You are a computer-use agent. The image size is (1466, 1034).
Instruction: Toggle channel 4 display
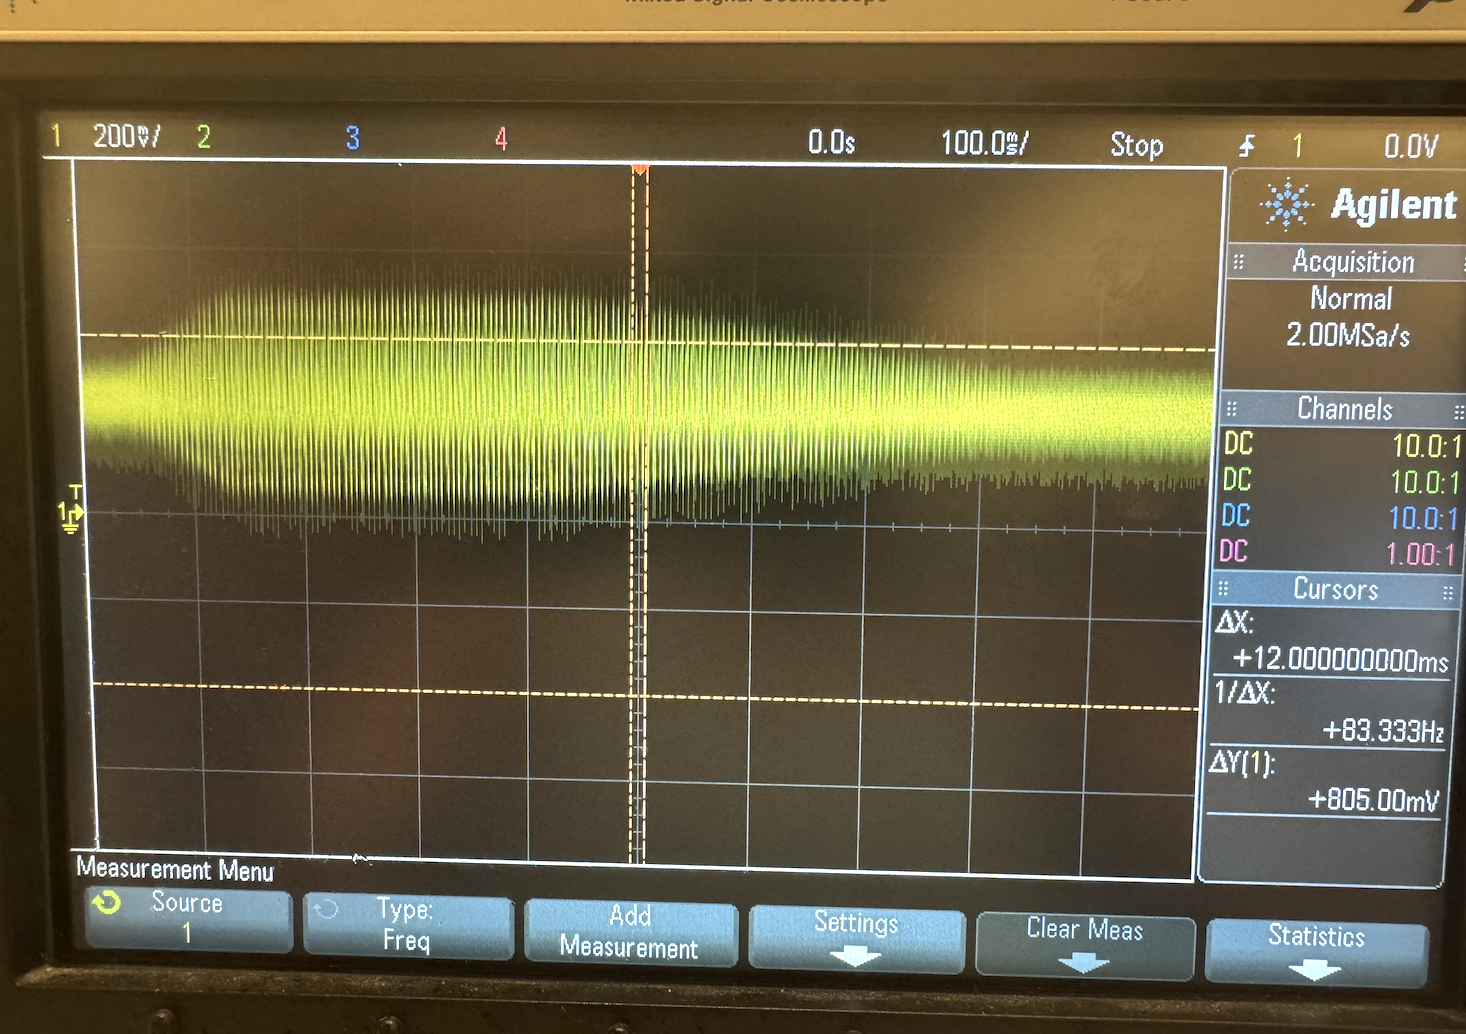500,137
